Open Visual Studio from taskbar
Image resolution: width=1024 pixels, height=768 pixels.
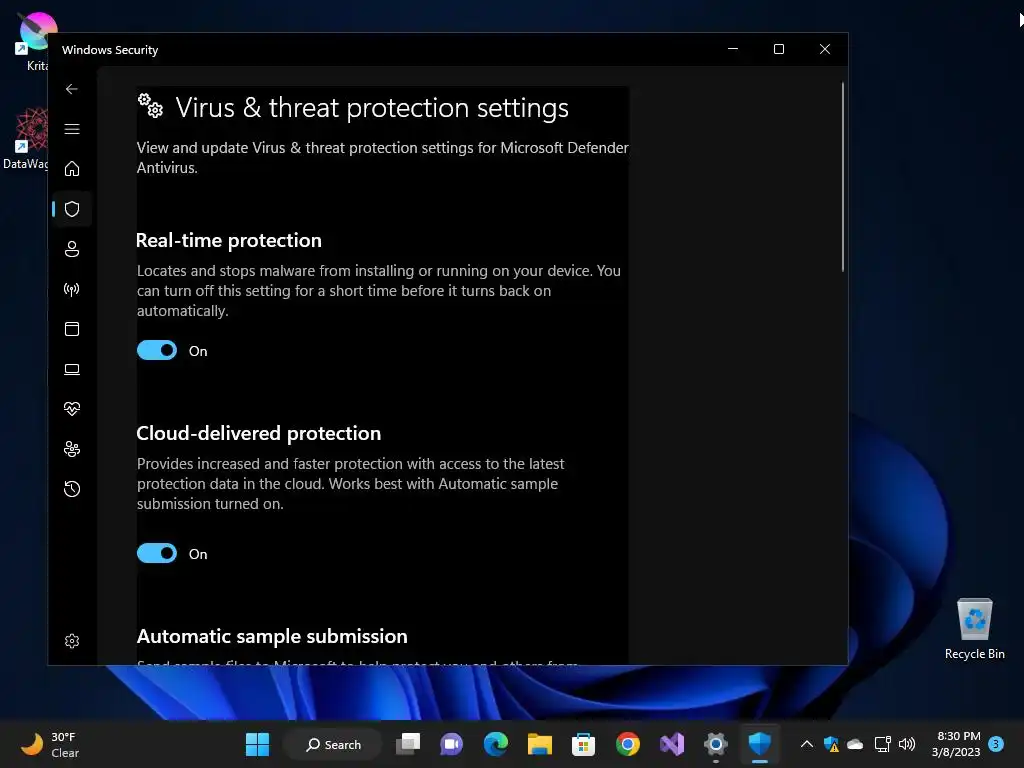[672, 744]
